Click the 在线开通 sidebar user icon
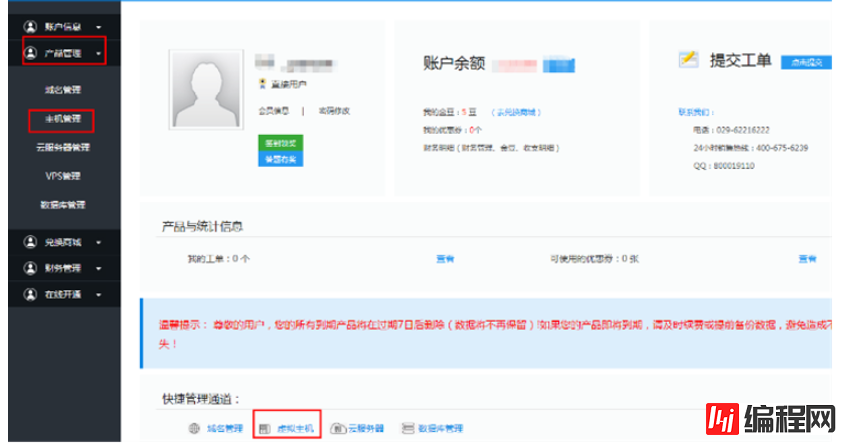Viewport: 846px width, 445px height. (x=30, y=295)
